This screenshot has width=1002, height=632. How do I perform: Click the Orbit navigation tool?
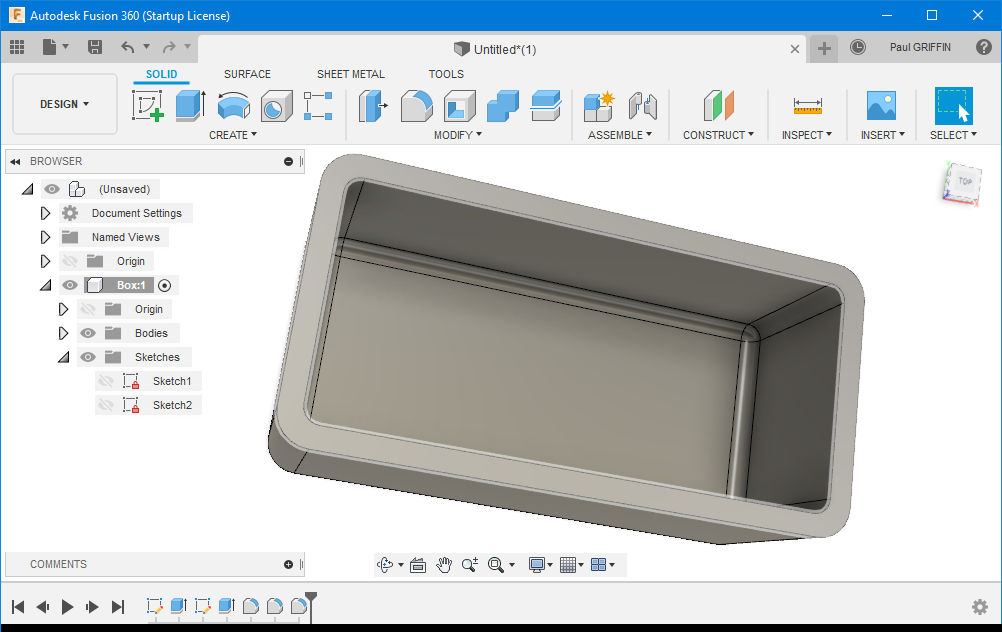(x=385, y=564)
